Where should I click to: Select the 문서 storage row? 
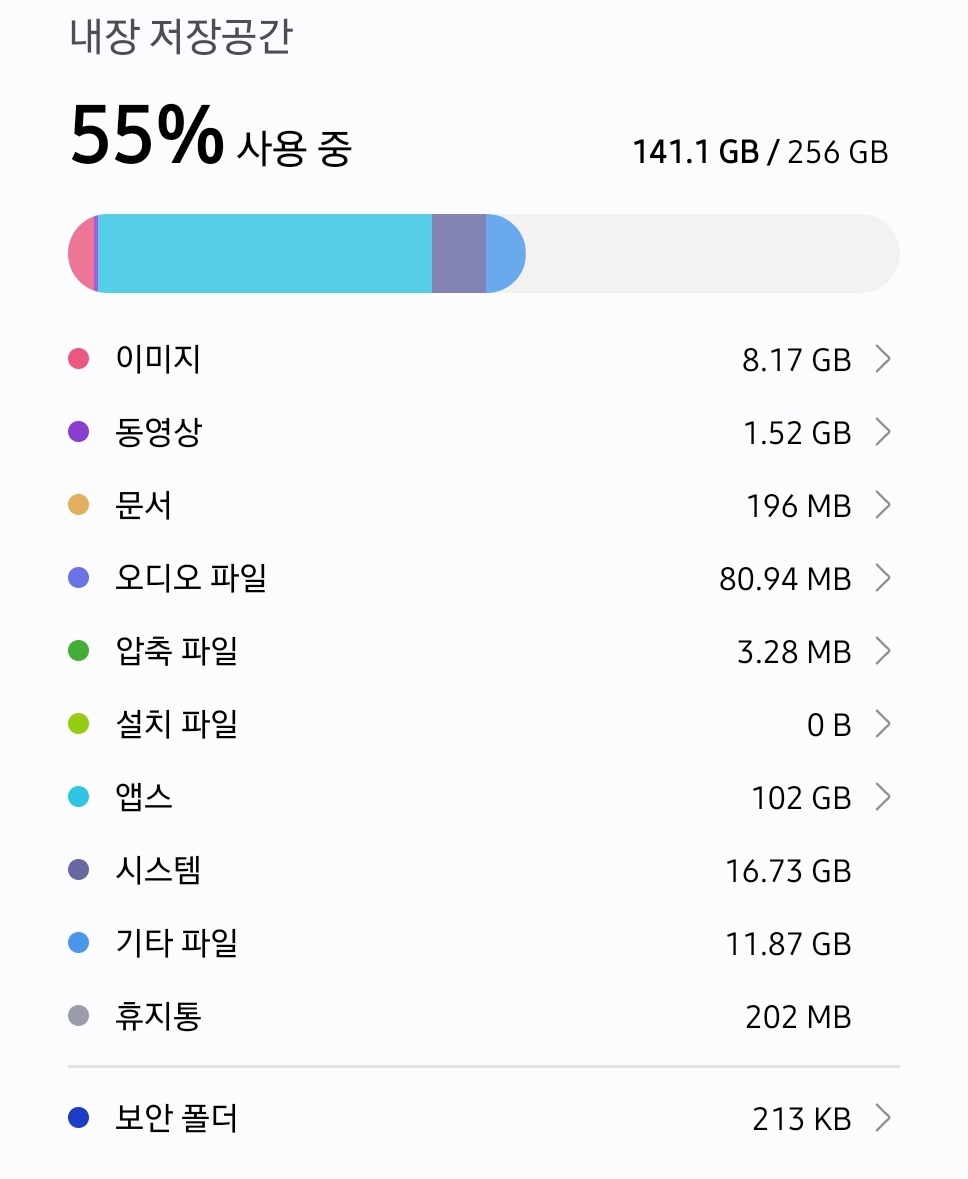pyautogui.click(x=484, y=505)
